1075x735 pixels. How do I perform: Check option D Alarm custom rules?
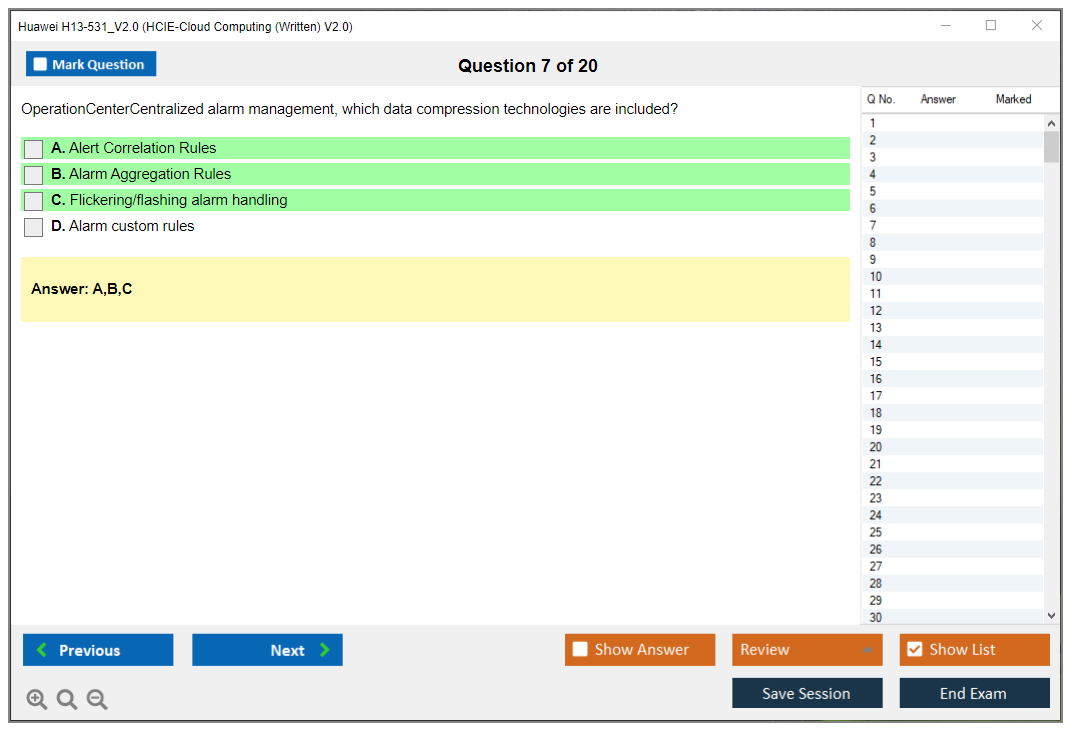34,227
